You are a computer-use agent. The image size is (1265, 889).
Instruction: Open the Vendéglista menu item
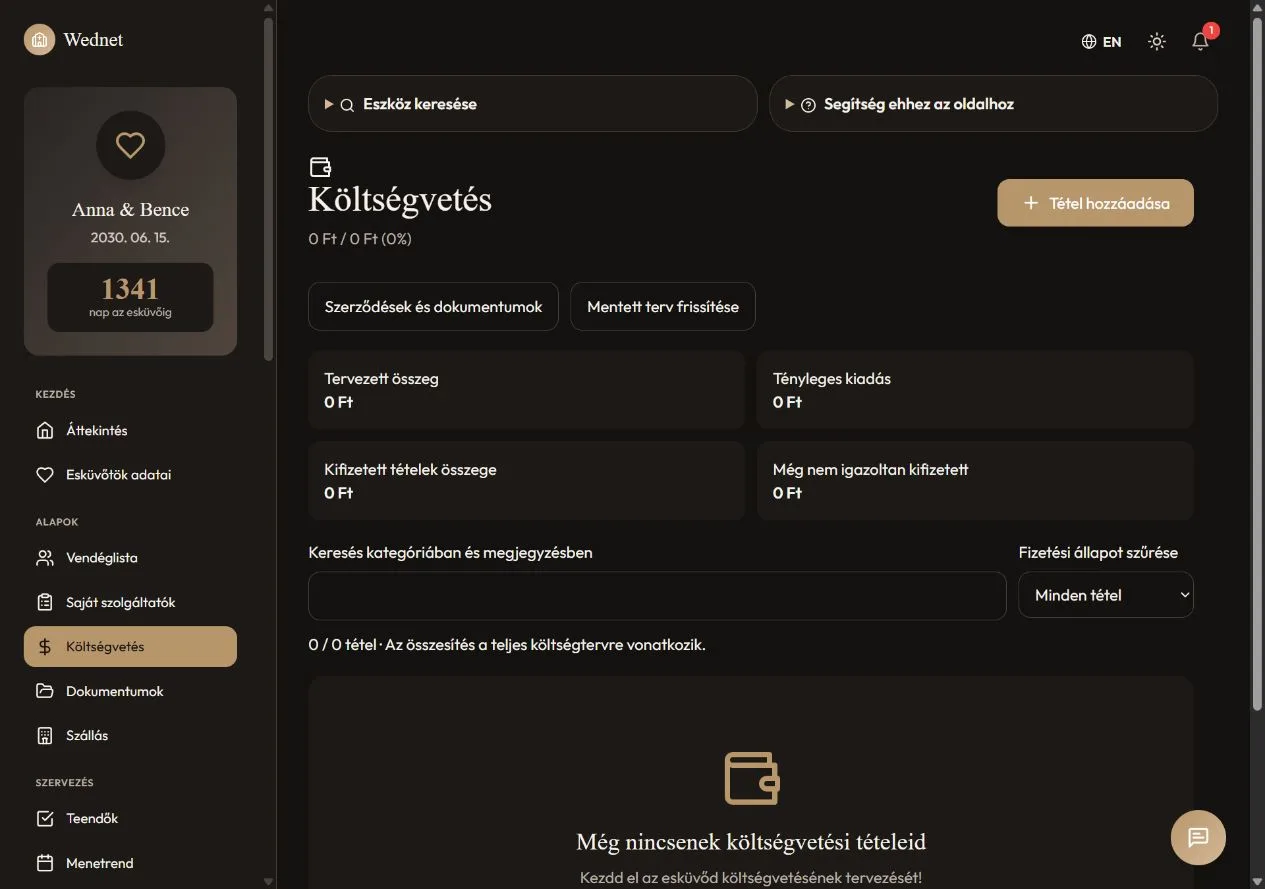pyautogui.click(x=130, y=558)
